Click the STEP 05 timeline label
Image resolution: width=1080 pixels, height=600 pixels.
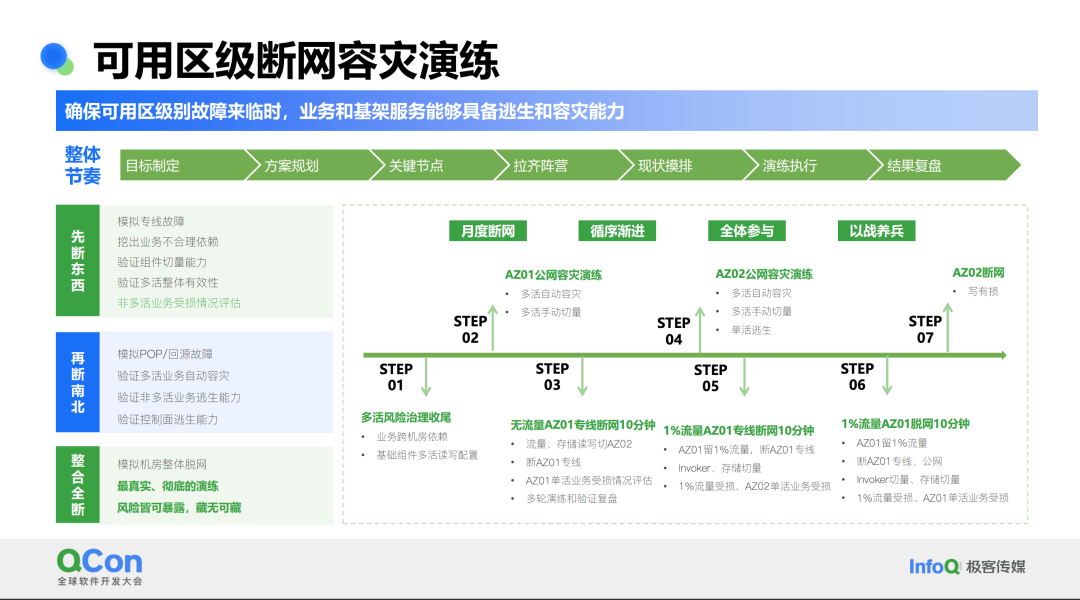[711, 378]
